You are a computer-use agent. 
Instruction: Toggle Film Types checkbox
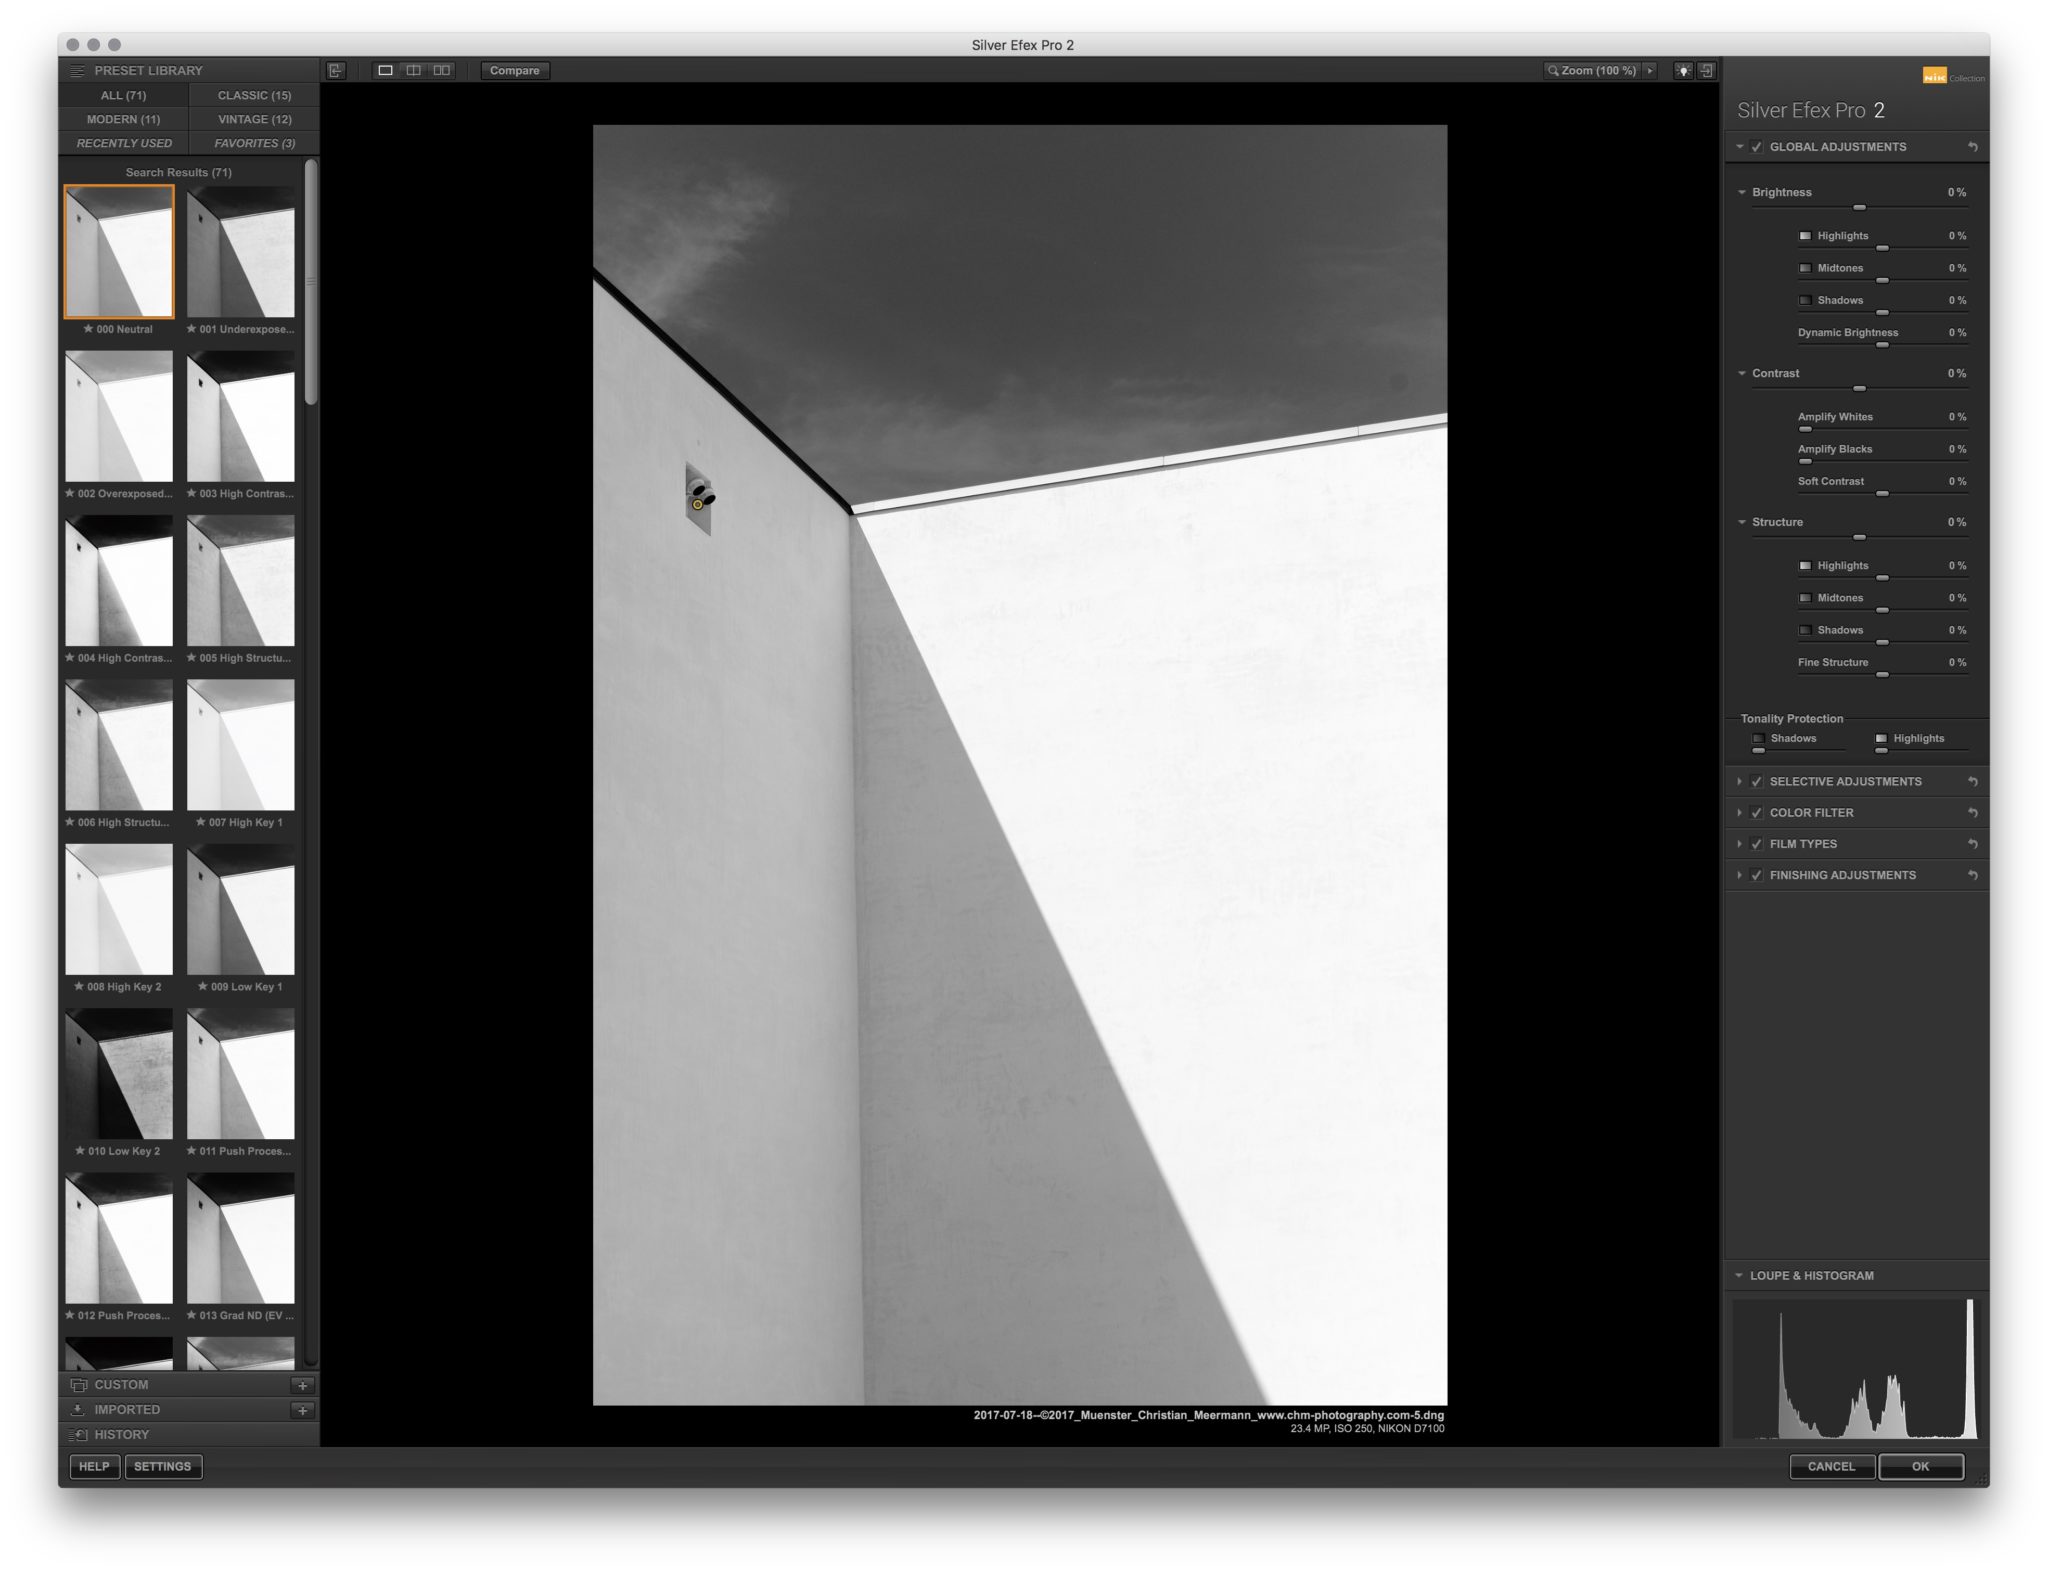coord(1757,844)
